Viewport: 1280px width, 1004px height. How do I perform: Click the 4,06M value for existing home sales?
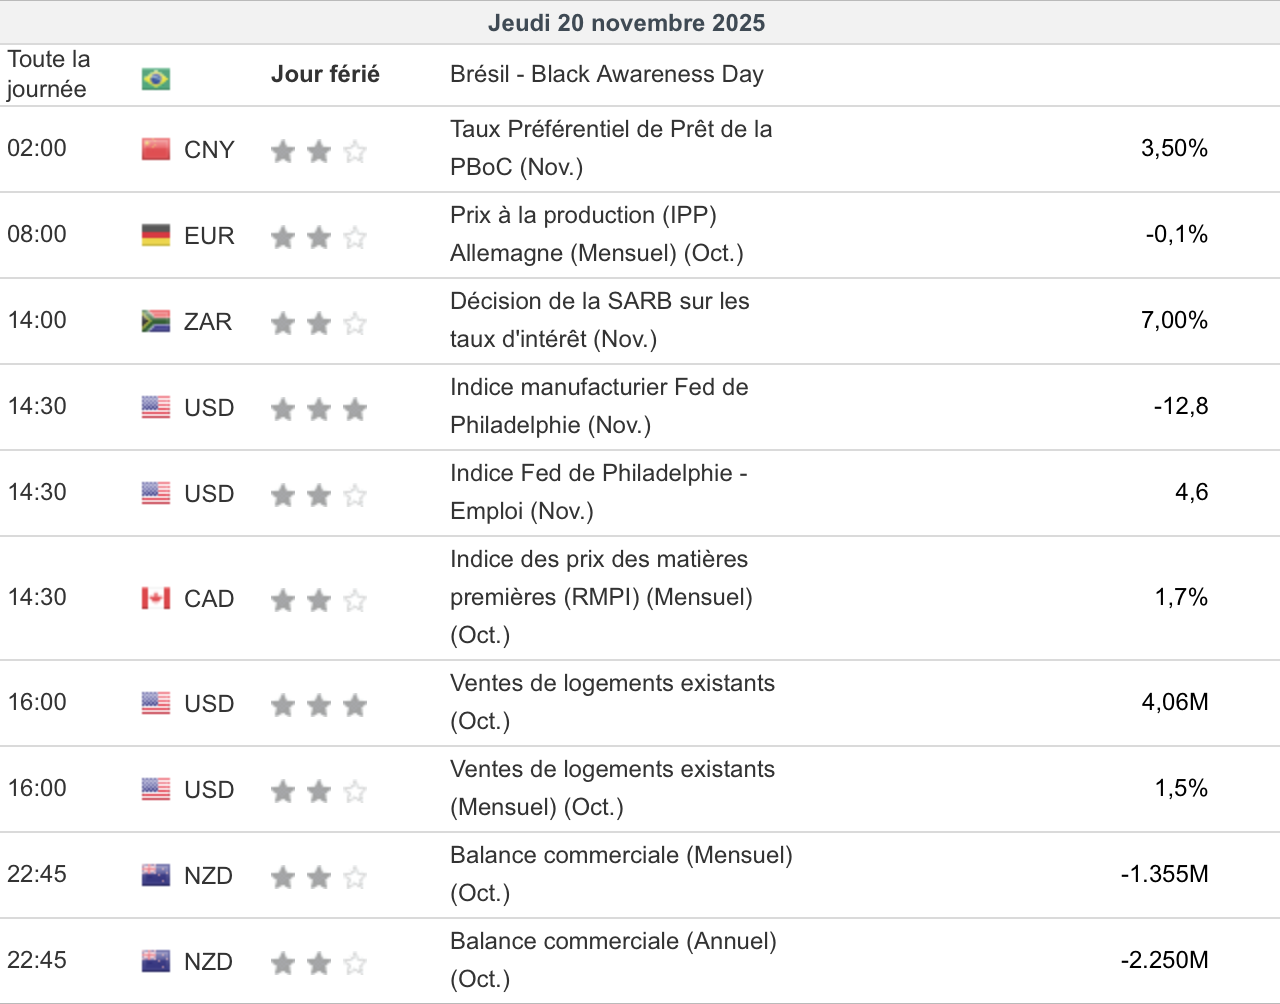click(x=1174, y=702)
